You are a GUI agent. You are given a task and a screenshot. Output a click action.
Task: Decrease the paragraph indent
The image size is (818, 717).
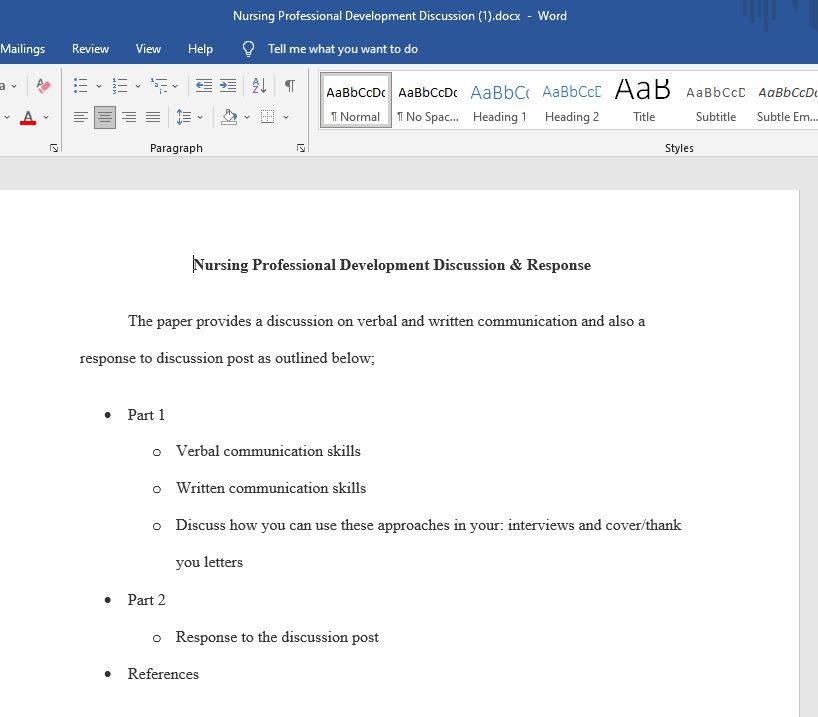(203, 86)
